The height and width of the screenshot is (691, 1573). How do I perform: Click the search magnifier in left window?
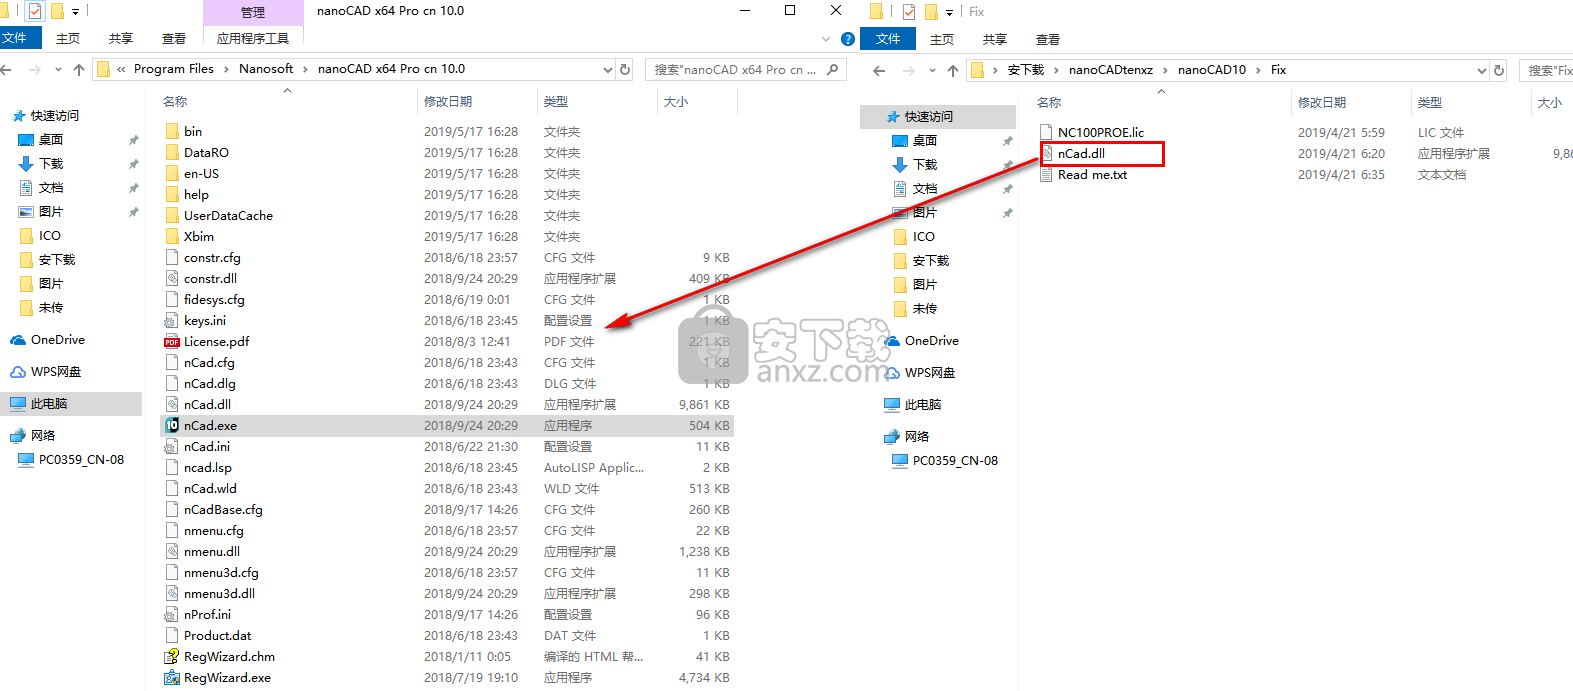coord(832,70)
